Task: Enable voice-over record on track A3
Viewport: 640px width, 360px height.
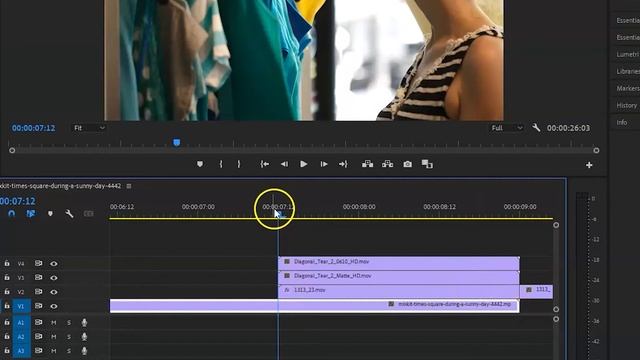Action: [x=84, y=350]
